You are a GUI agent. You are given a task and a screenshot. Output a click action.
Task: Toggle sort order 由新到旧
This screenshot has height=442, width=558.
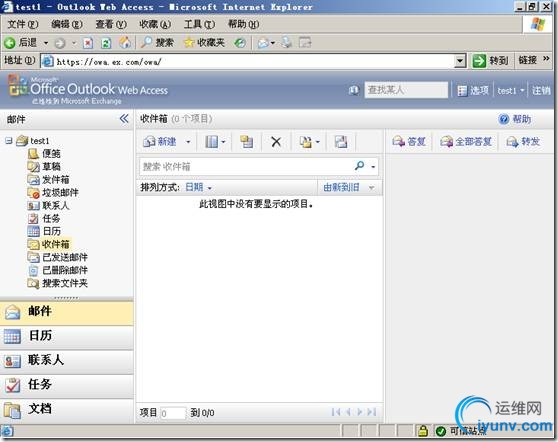[349, 187]
